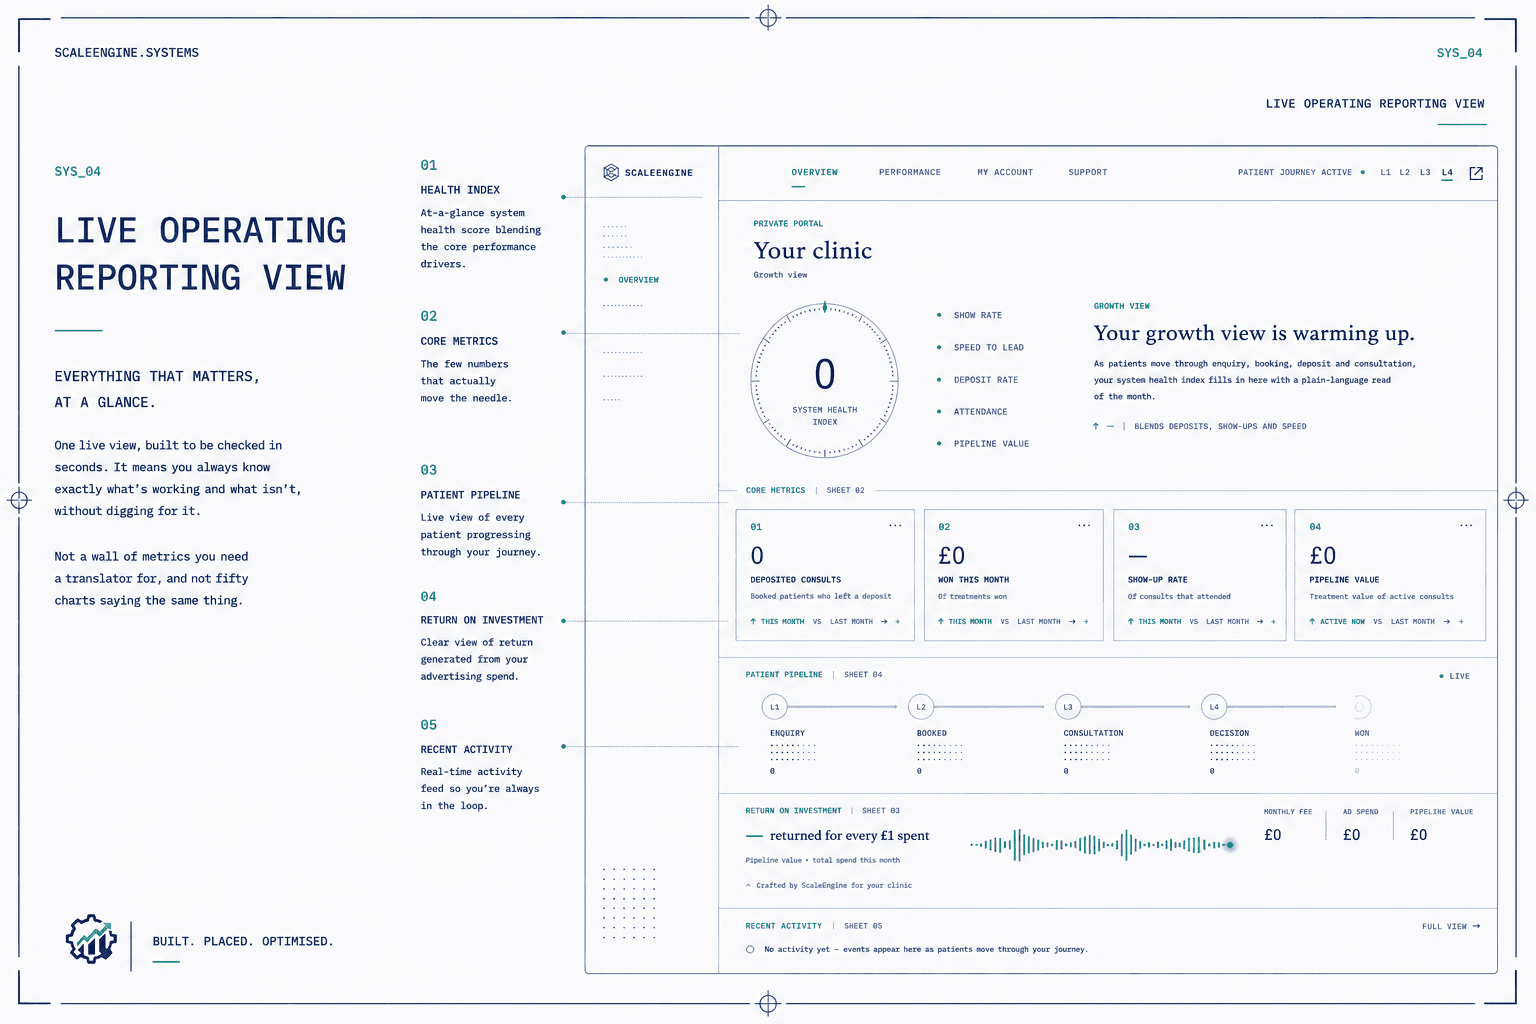Select journey level L2 in header
Viewport: 1536px width, 1024px height.
pyautogui.click(x=1405, y=173)
